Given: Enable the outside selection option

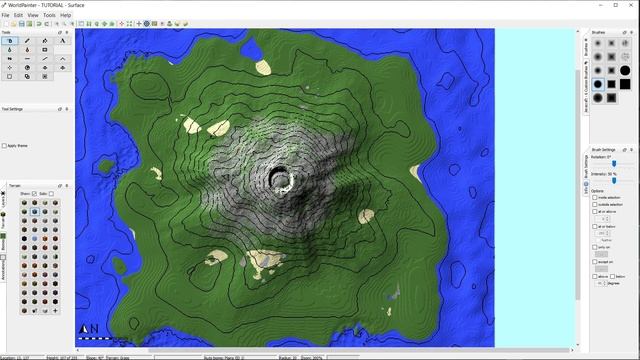Looking at the screenshot, I should tap(595, 204).
